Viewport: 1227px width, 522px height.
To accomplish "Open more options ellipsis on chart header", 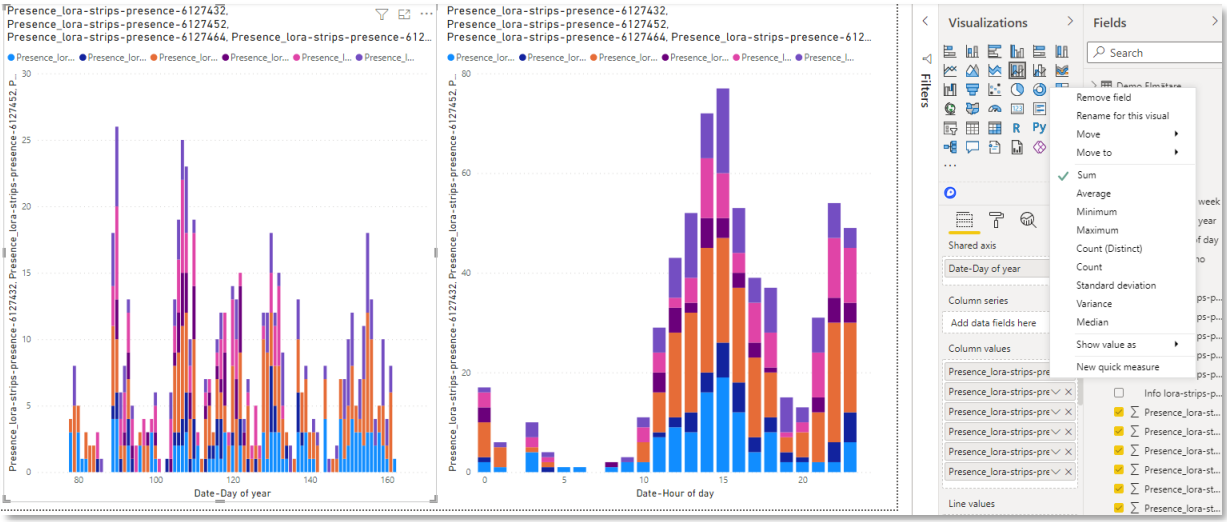I will (427, 14).
